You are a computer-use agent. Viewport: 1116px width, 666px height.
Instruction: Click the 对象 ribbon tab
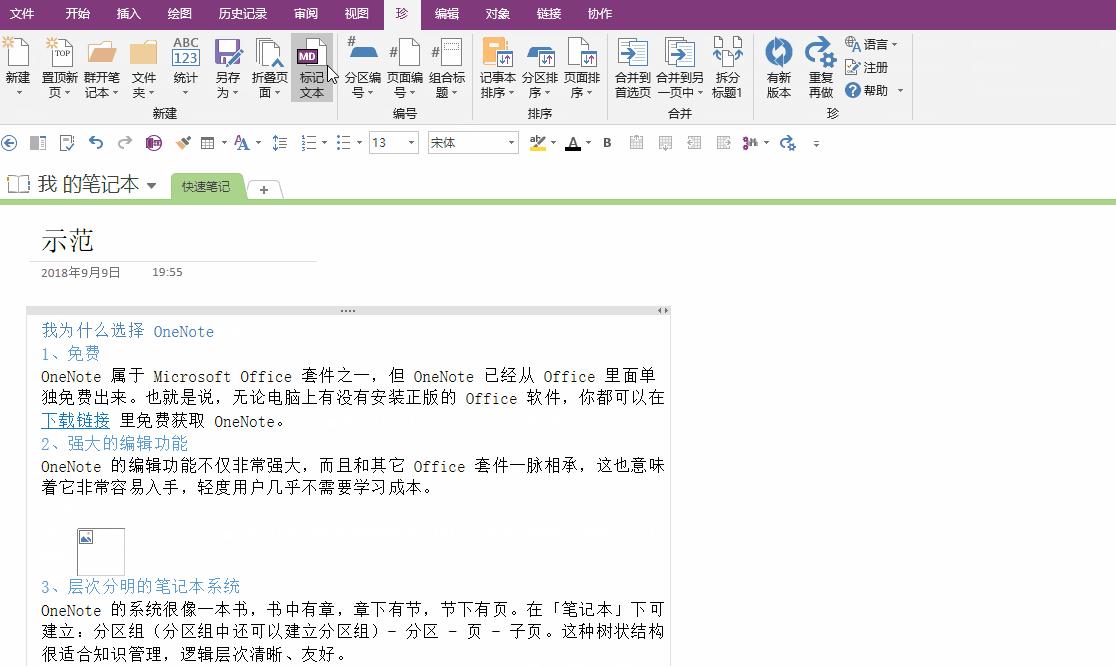click(x=498, y=14)
